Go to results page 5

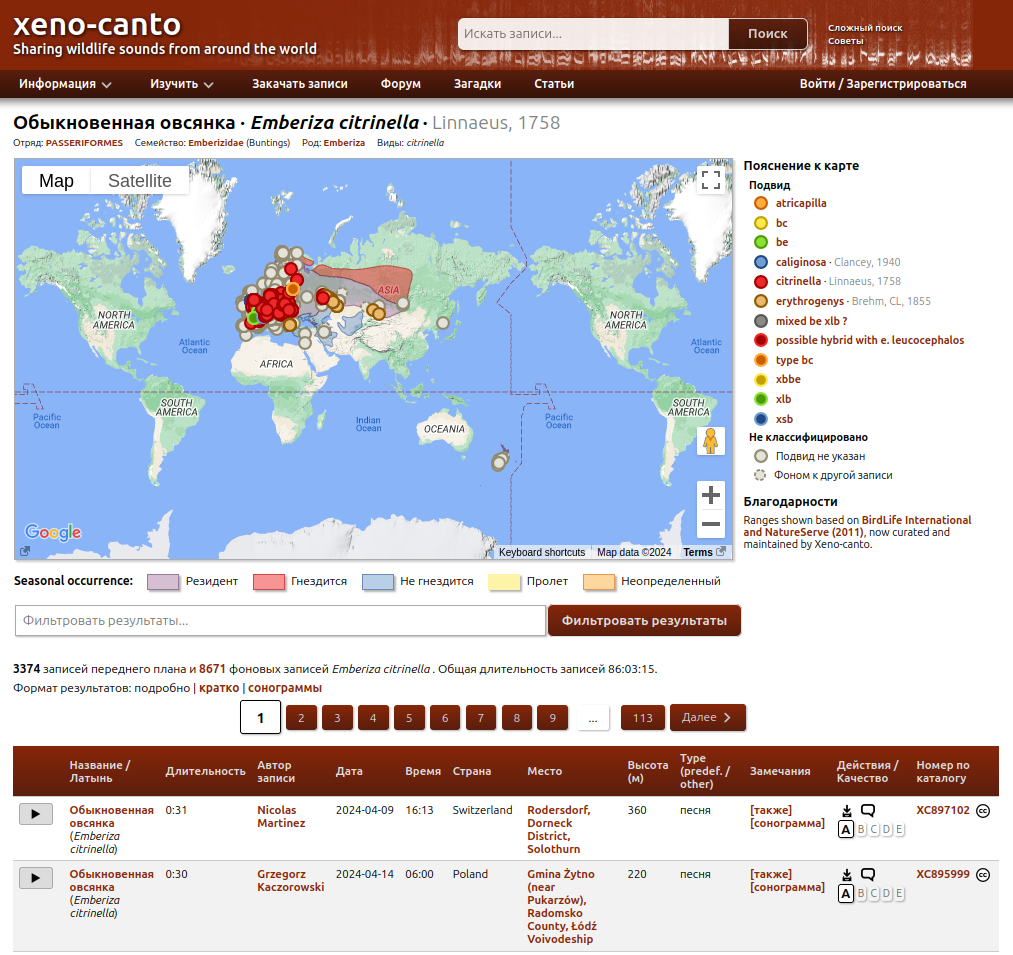click(409, 718)
